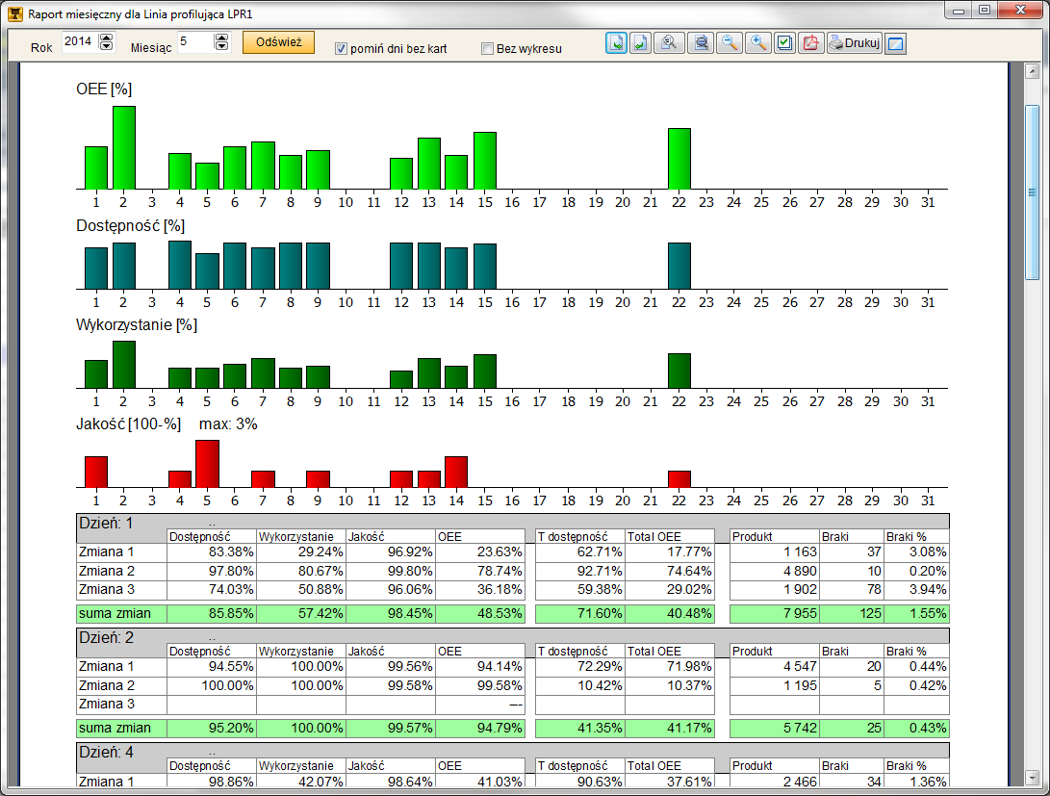The height and width of the screenshot is (796, 1050).
Task: Click Day 4 Zmiana 1 product 2 466
Action: [x=774, y=781]
